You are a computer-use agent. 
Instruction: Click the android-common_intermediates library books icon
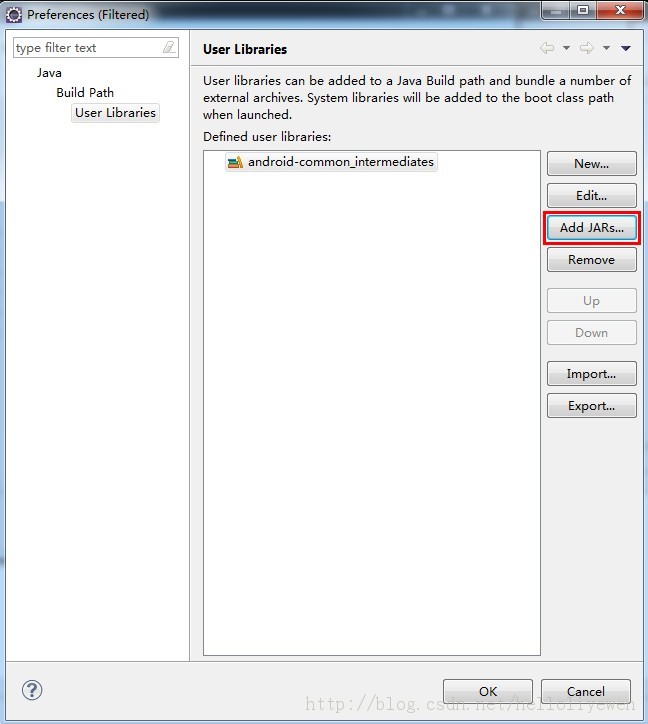pyautogui.click(x=235, y=162)
